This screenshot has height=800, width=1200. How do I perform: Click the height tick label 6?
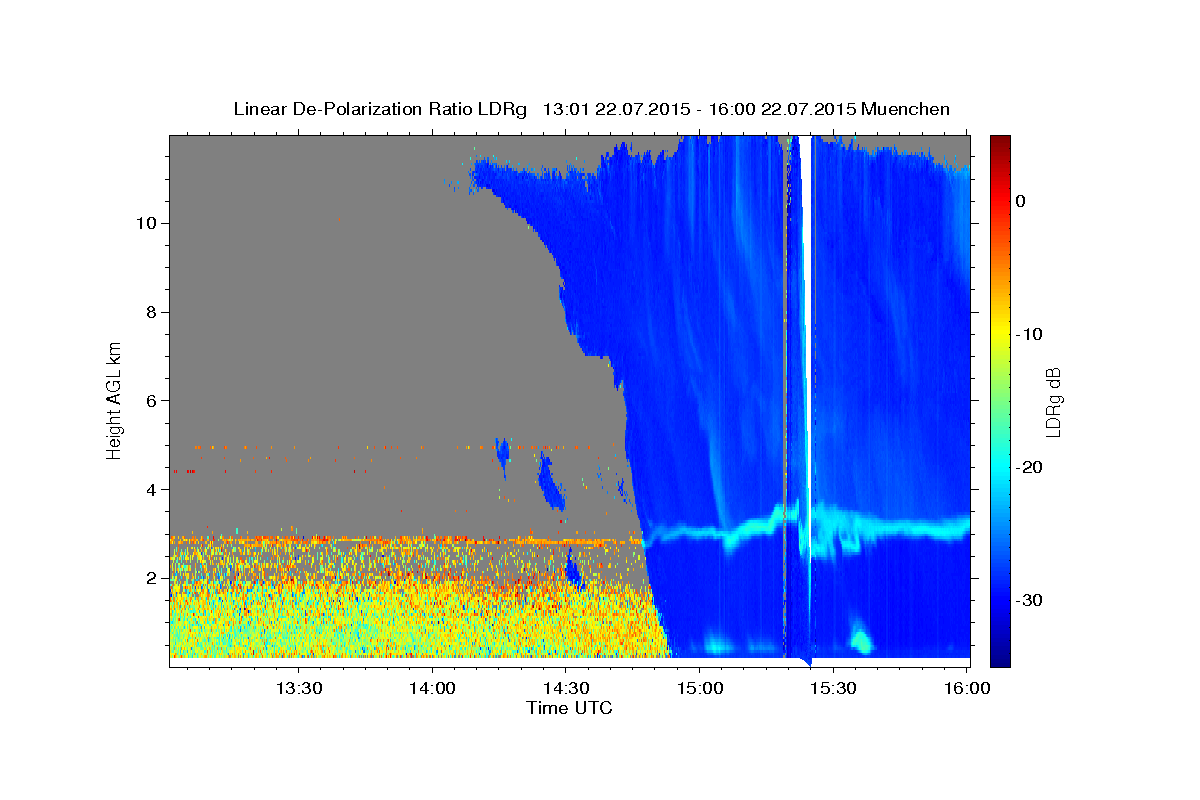coord(149,401)
